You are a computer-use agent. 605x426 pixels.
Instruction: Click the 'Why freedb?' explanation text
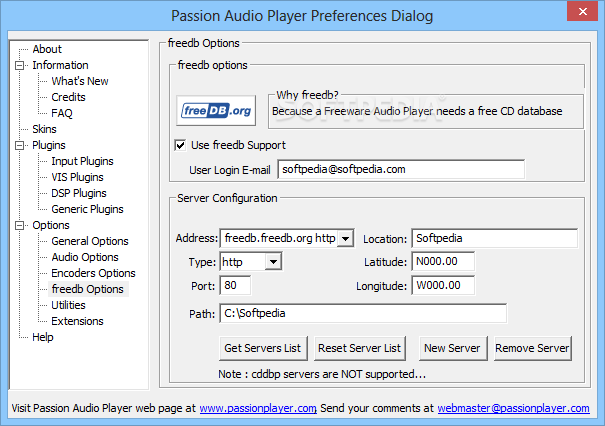click(417, 112)
